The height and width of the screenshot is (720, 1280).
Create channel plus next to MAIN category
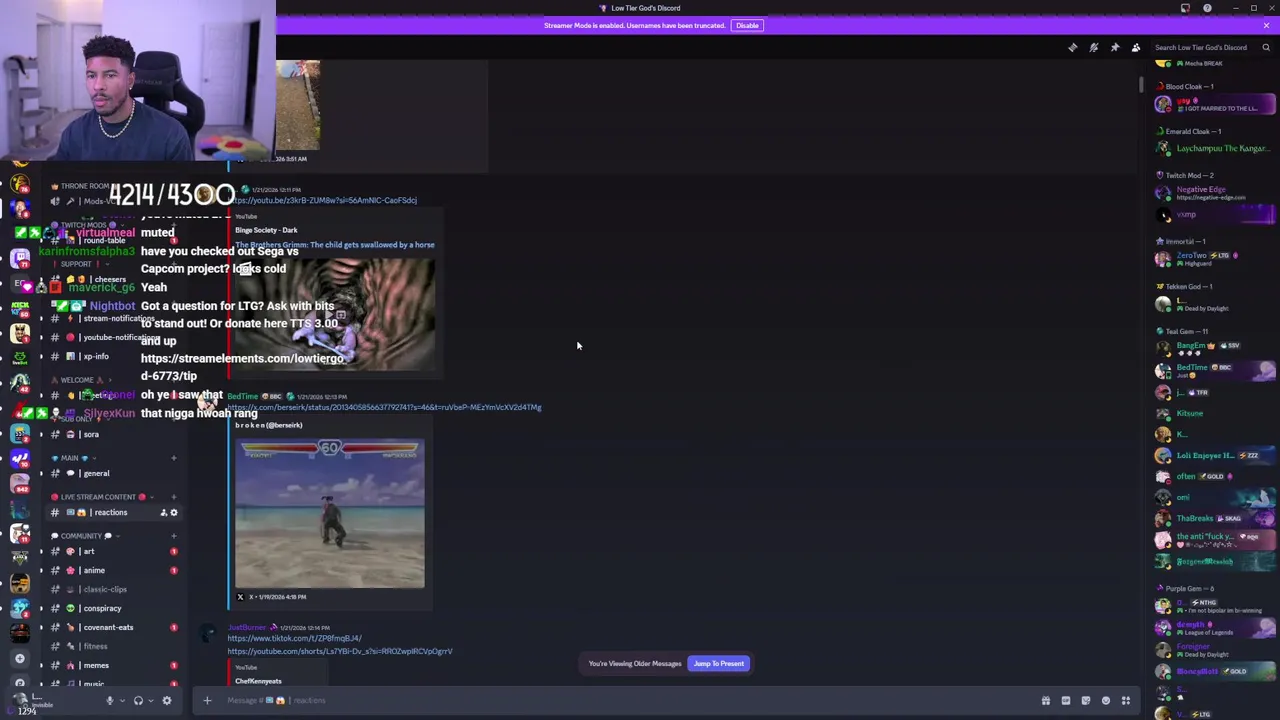point(173,458)
